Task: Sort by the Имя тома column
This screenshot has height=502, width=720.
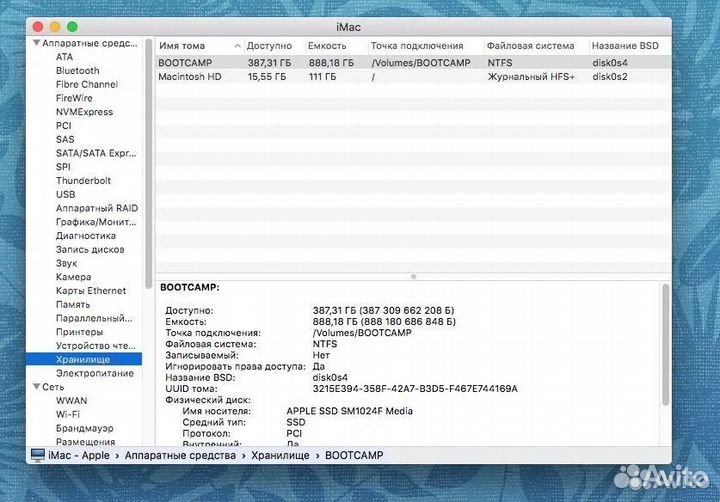Action: coord(199,46)
